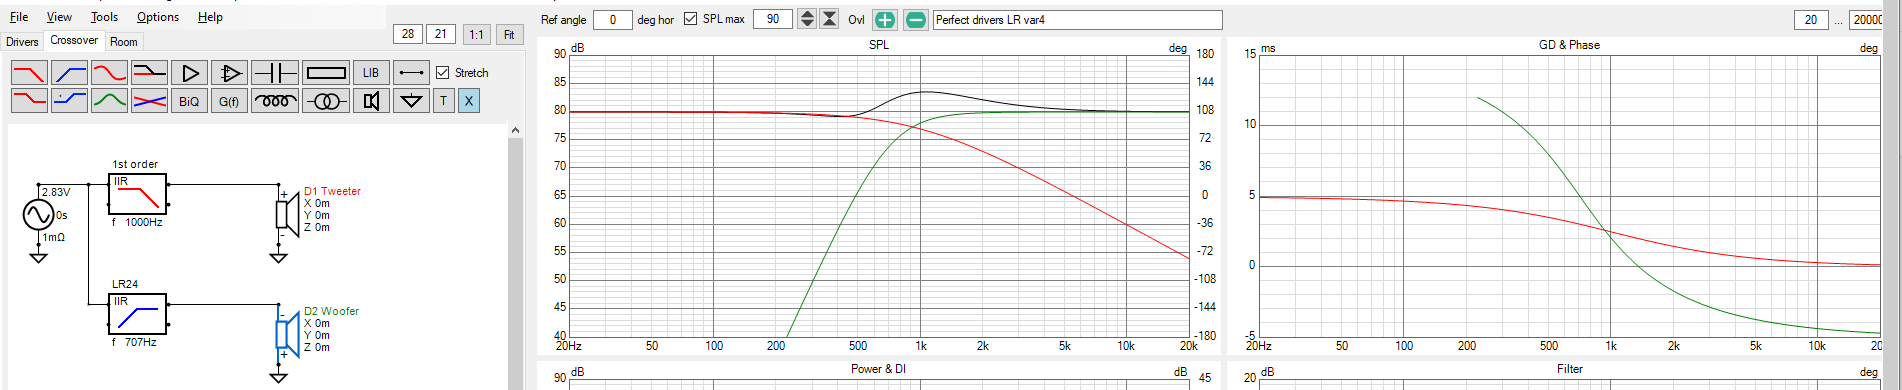
Task: Add a wire connection
Action: pos(411,73)
